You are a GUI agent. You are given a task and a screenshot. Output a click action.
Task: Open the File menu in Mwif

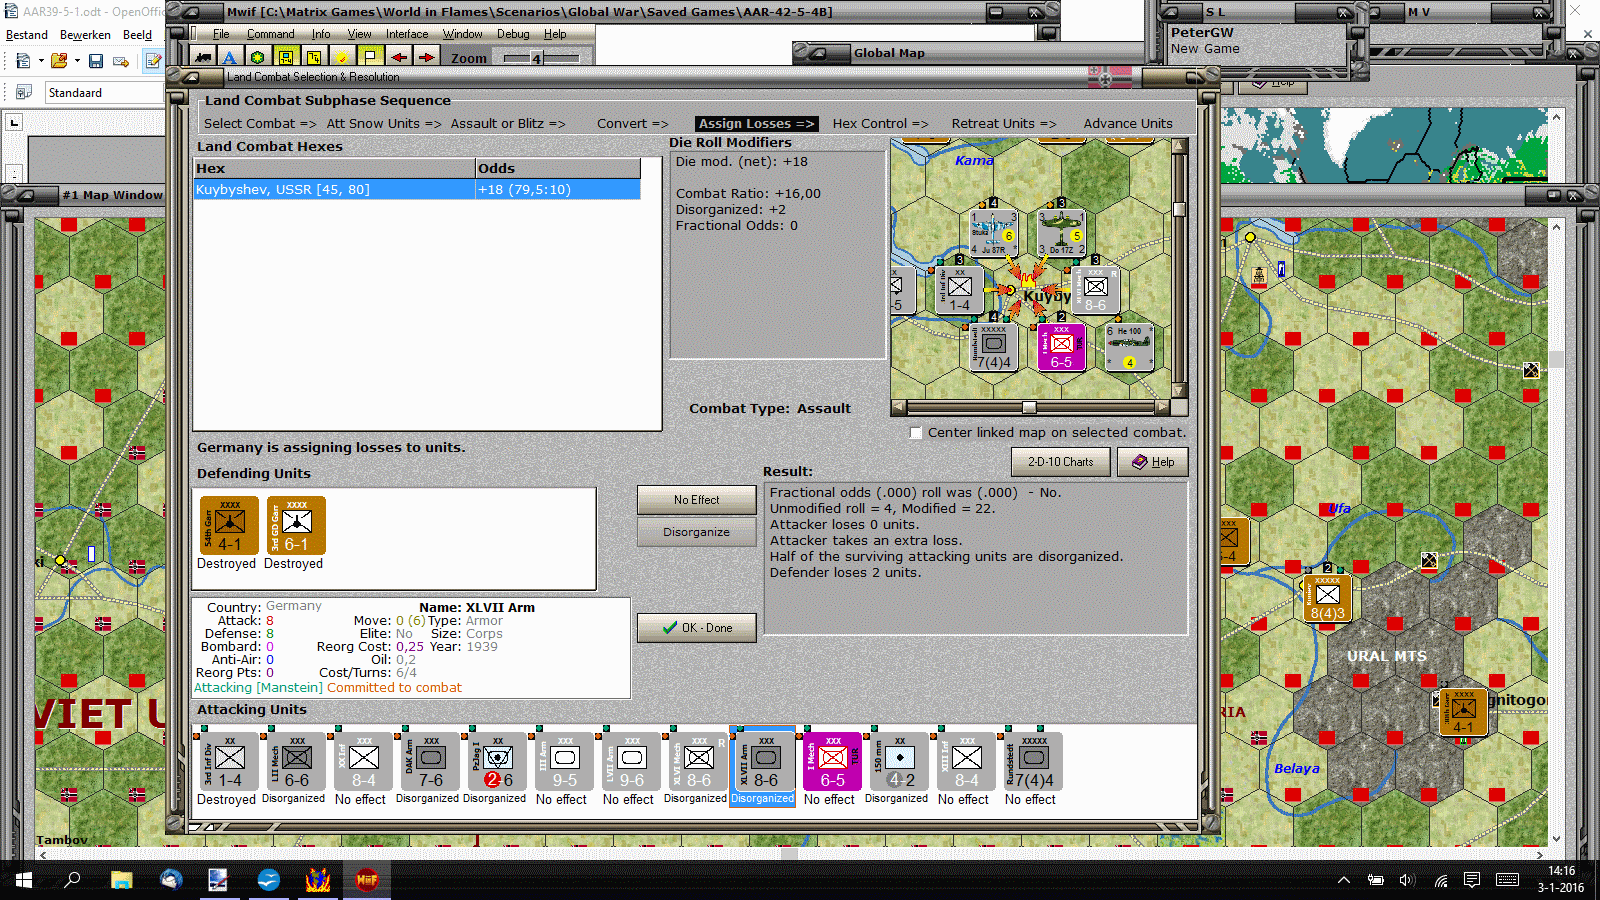pos(221,34)
